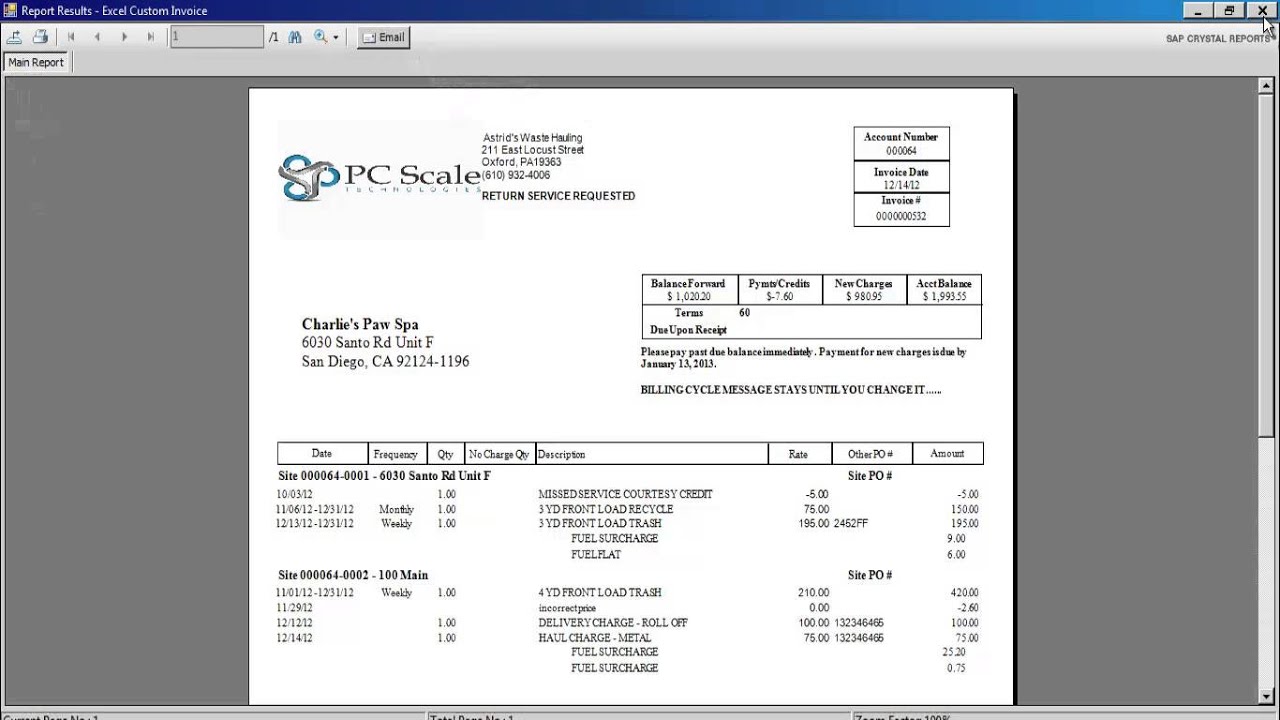Close the Report Results window
1280x720 pixels.
point(1262,10)
